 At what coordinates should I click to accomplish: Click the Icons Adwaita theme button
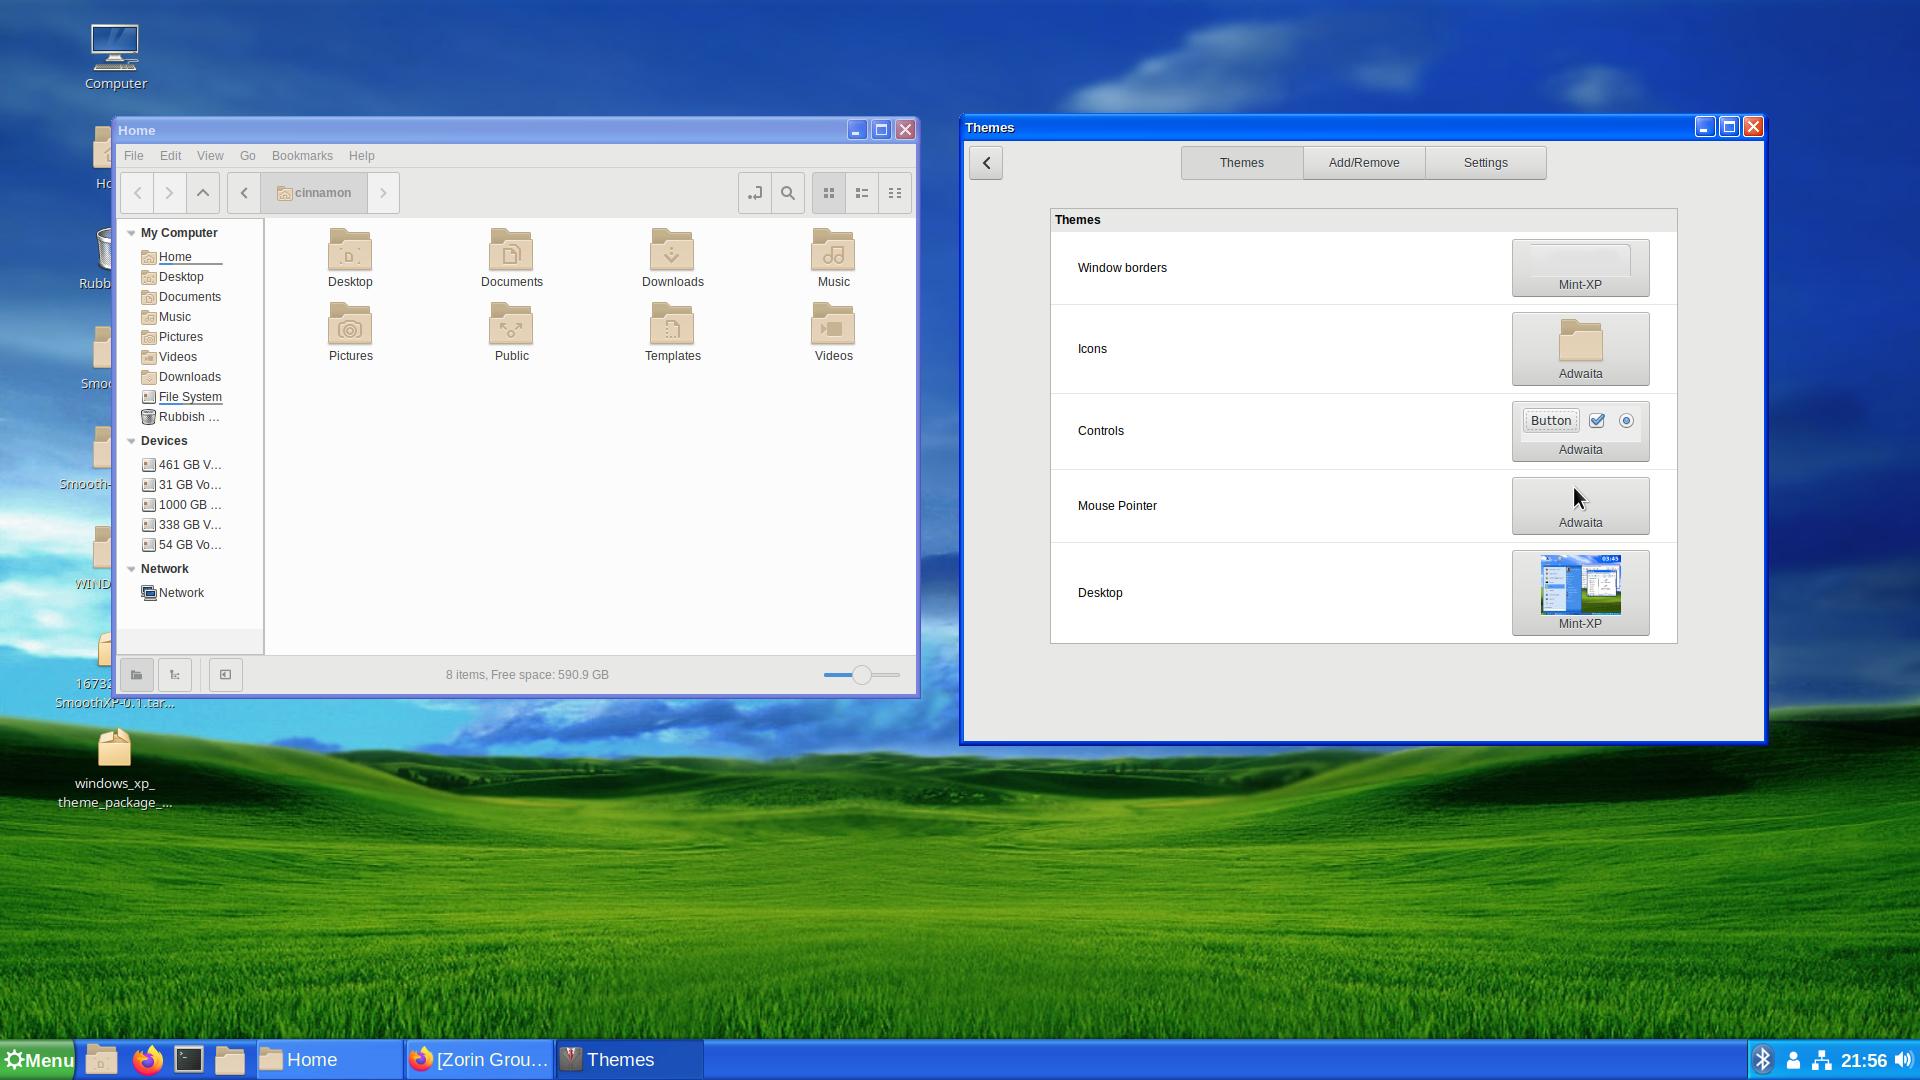click(x=1580, y=349)
